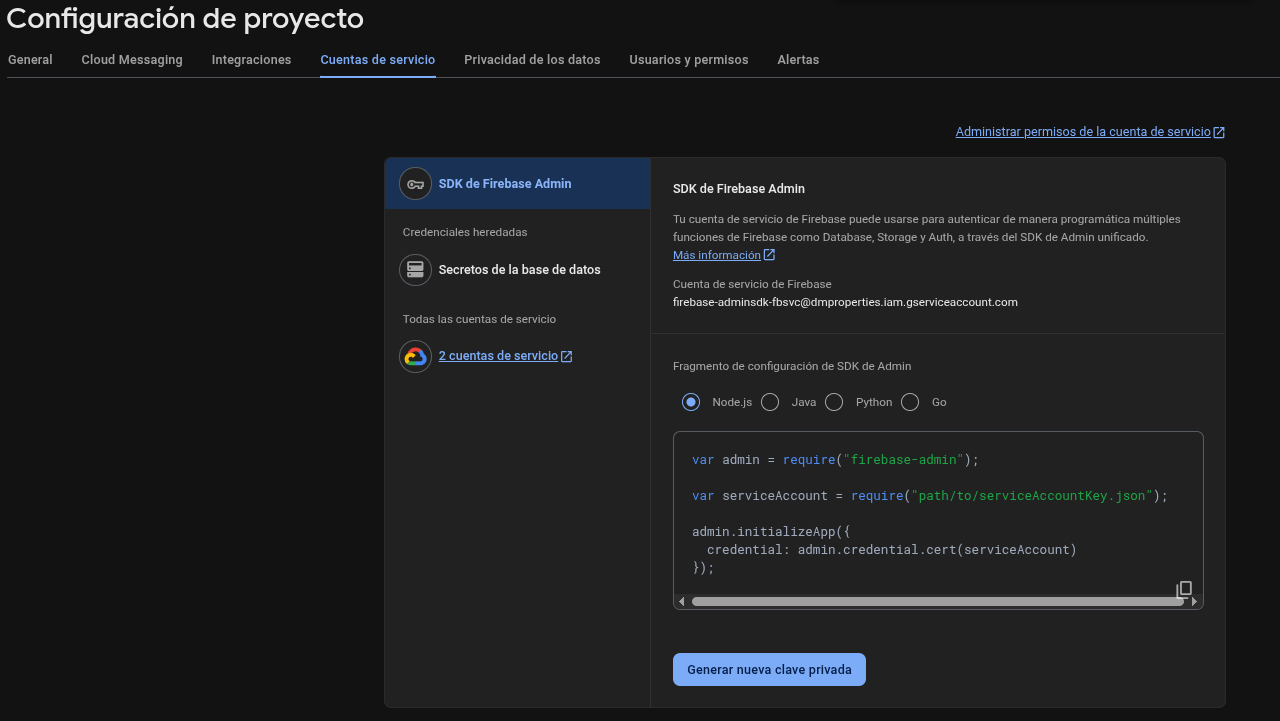Open Administrar permisos de la cuenta de servicio link
The height and width of the screenshot is (721, 1280).
pos(1083,132)
